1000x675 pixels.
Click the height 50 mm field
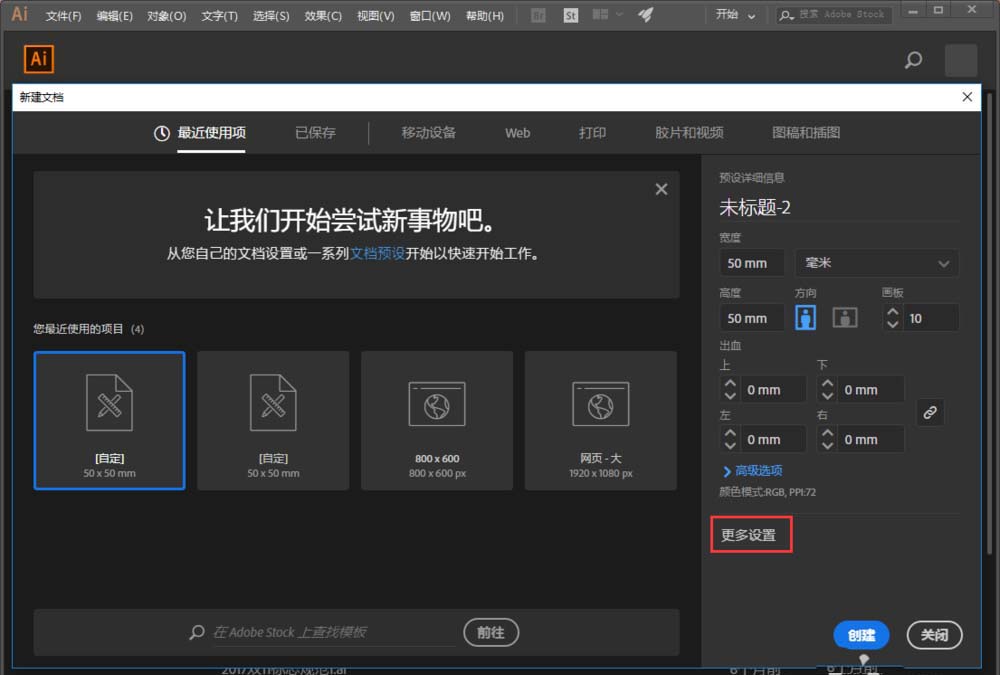(751, 318)
